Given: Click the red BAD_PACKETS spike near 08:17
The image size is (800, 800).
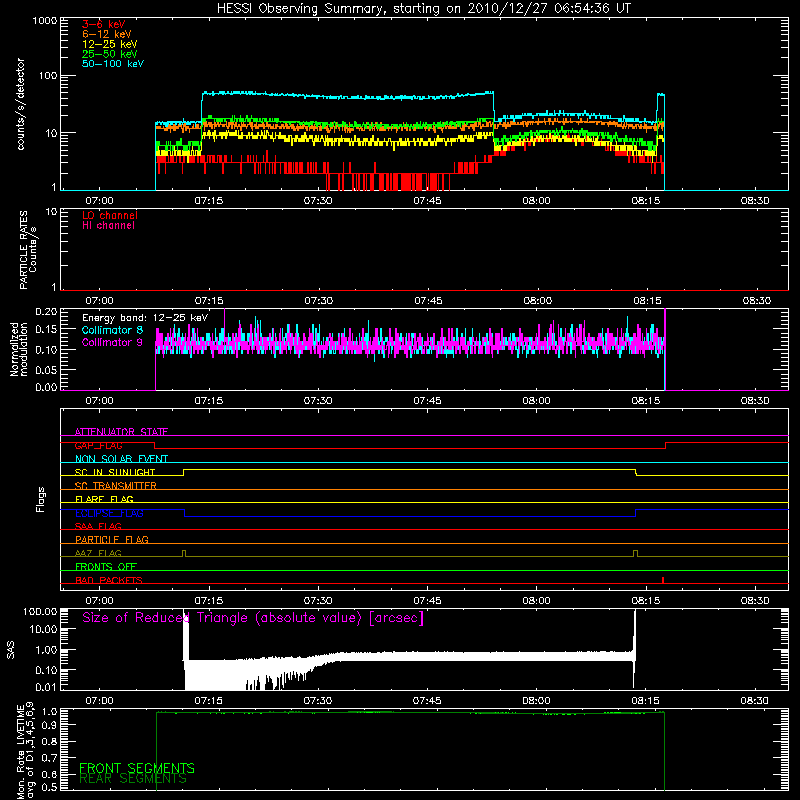Looking at the screenshot, I should tap(663, 580).
